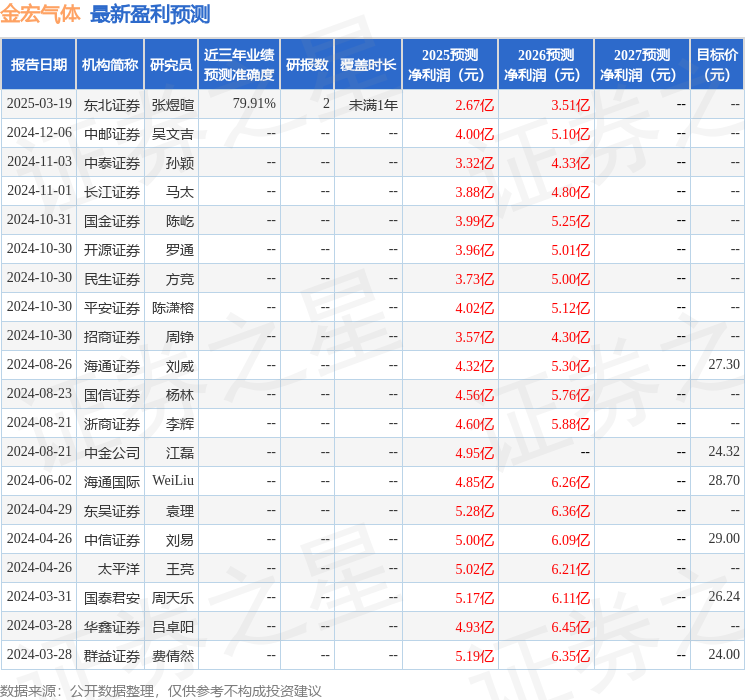Screen dimensions: 745x700
Task: Select the 目标价 column header
Action: click(717, 65)
